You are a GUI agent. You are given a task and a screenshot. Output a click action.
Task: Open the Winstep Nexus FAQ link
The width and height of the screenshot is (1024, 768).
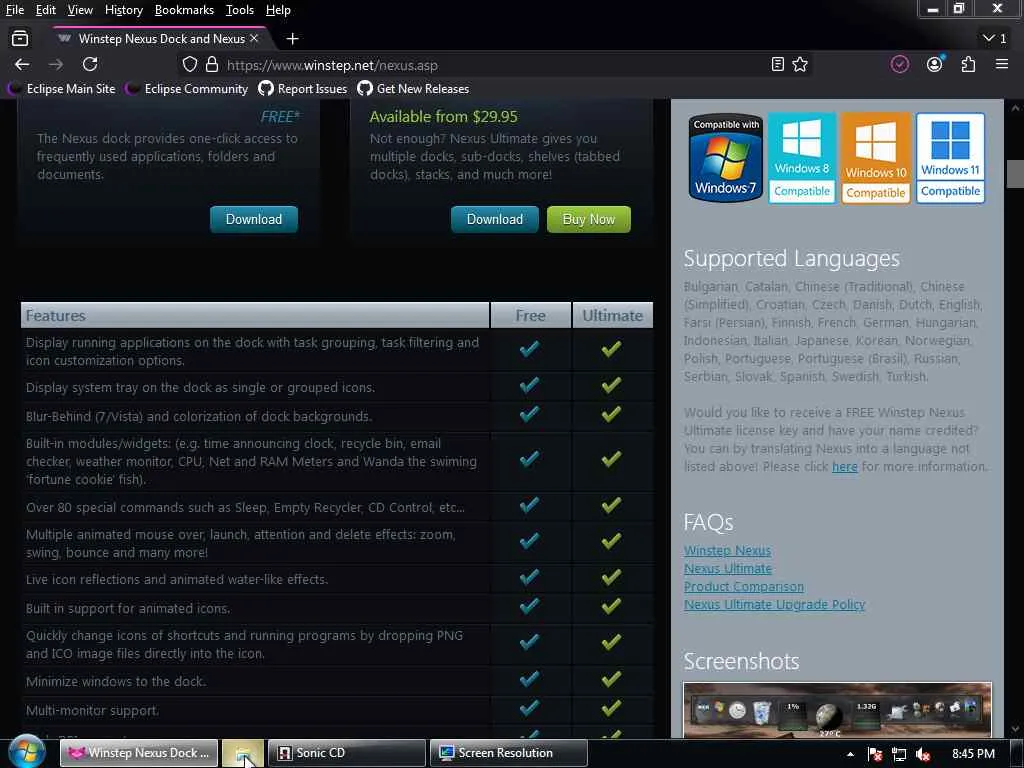728,551
